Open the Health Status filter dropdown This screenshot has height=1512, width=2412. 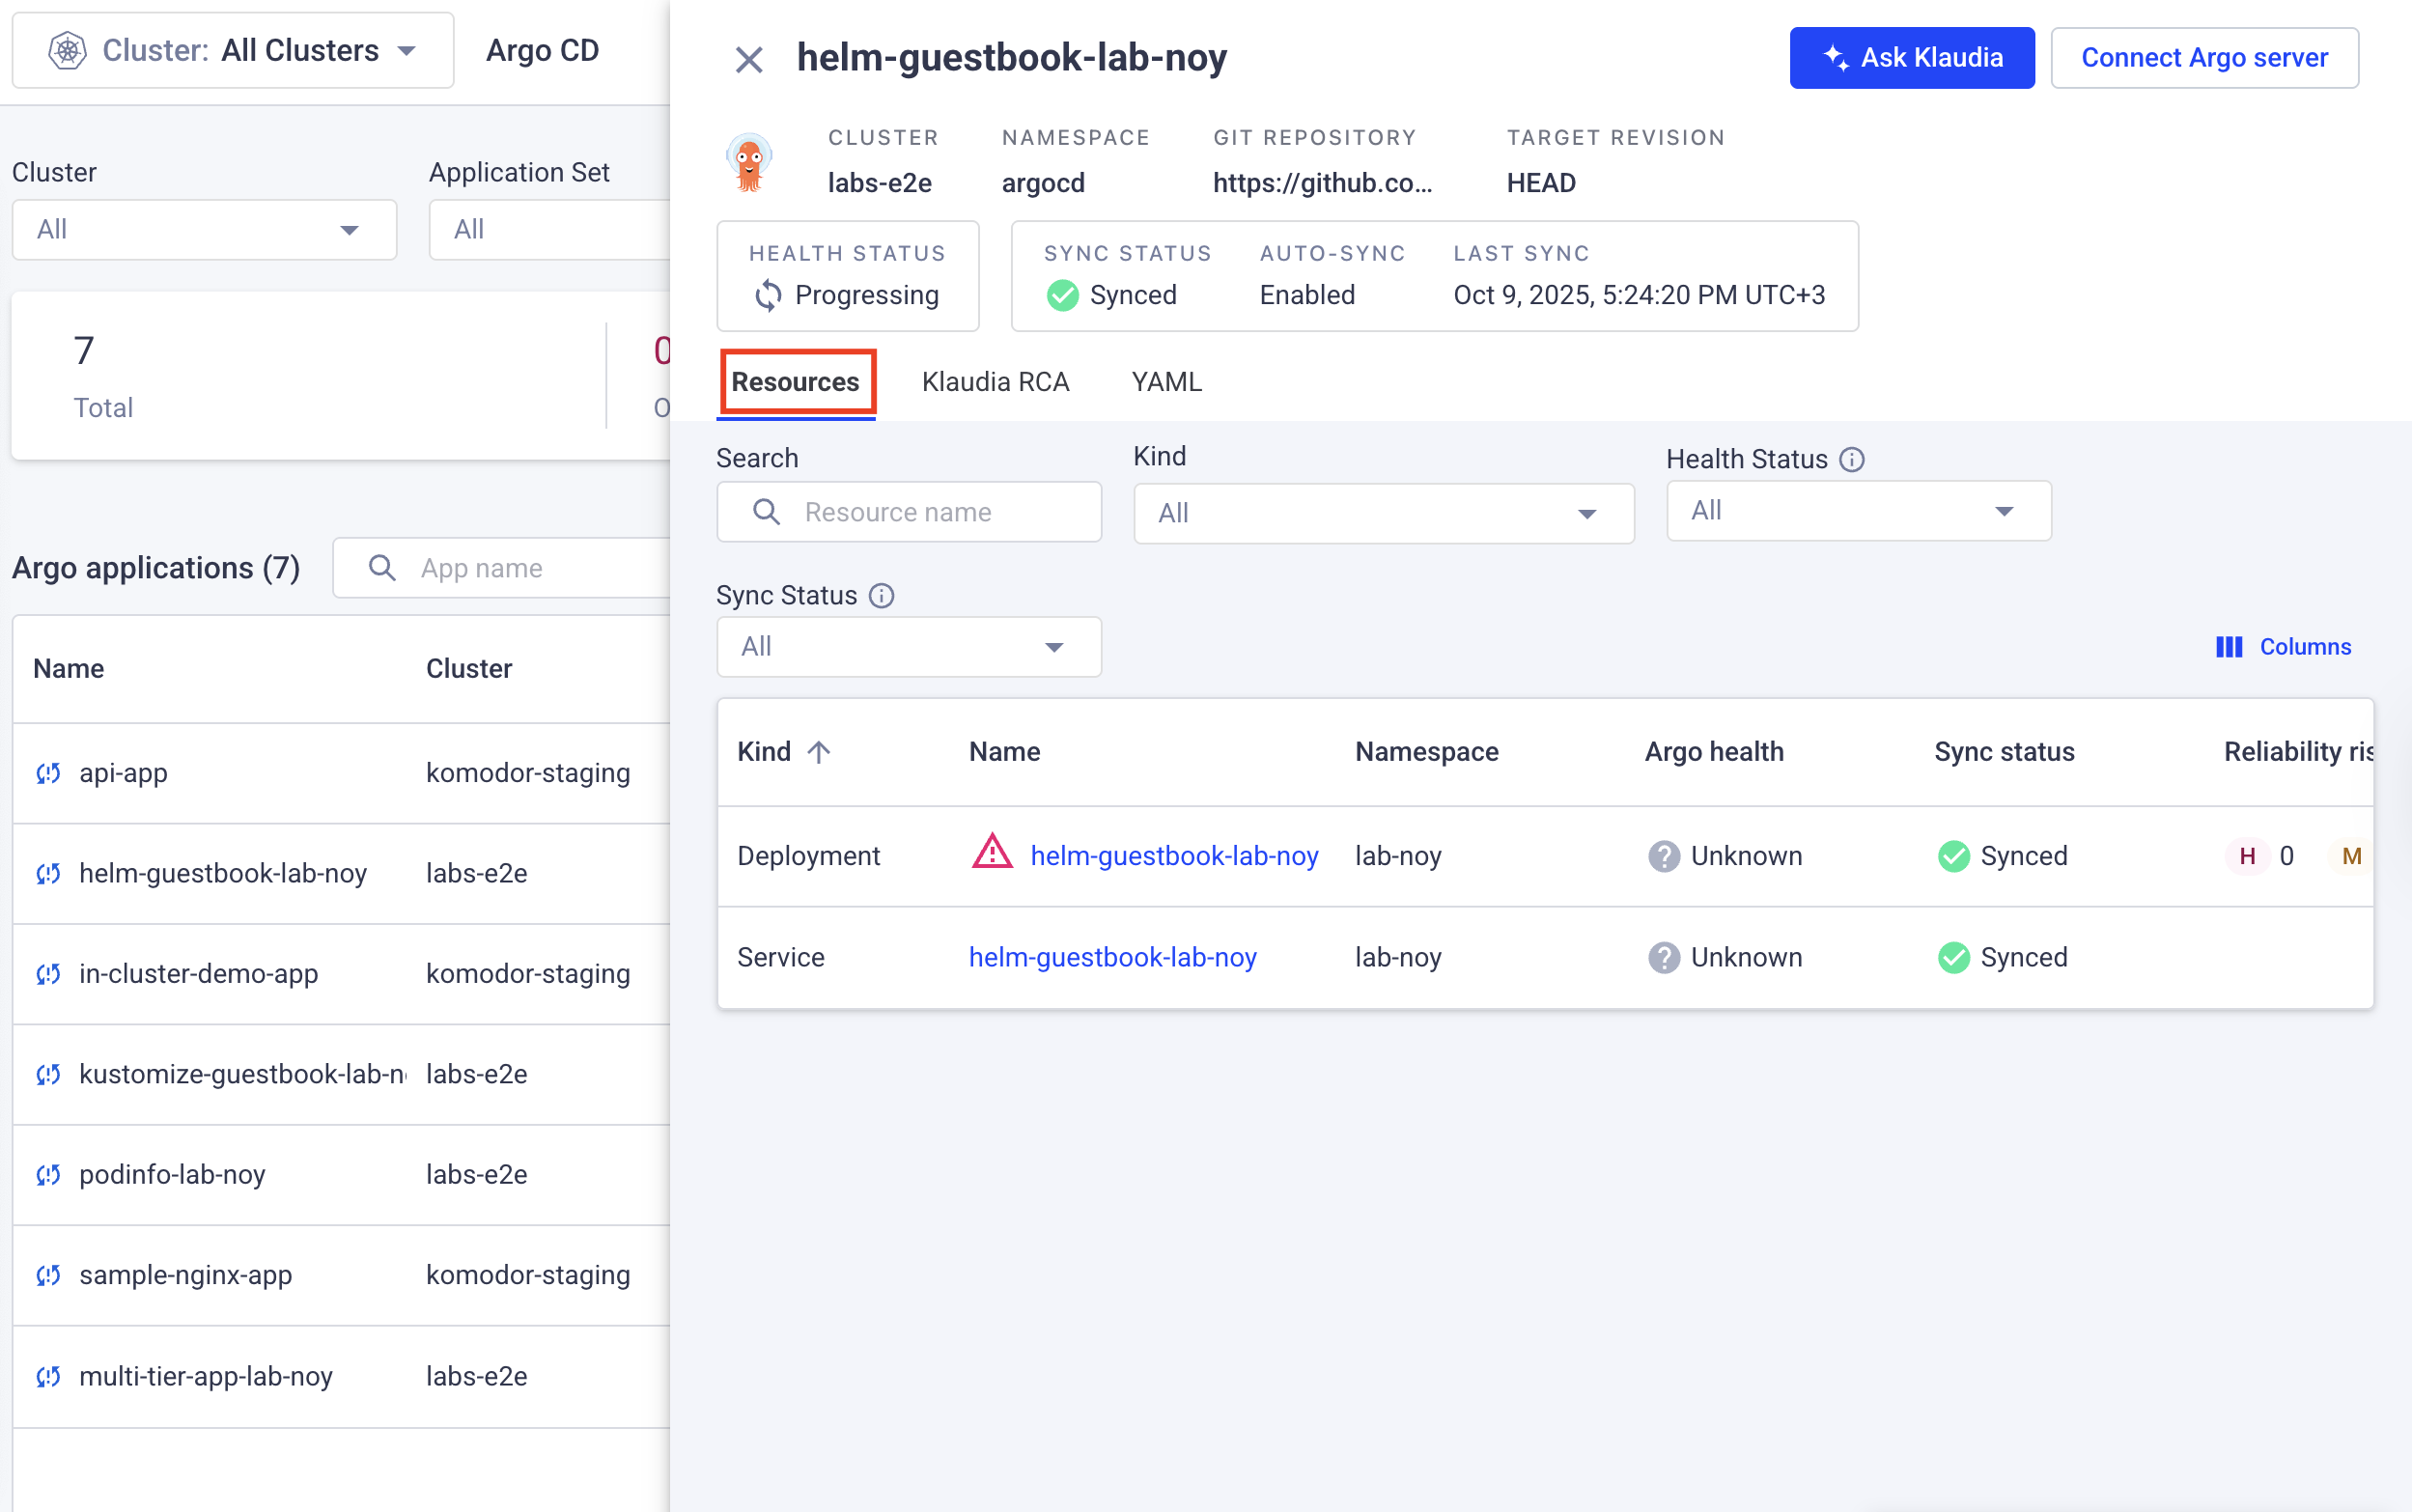[1858, 511]
